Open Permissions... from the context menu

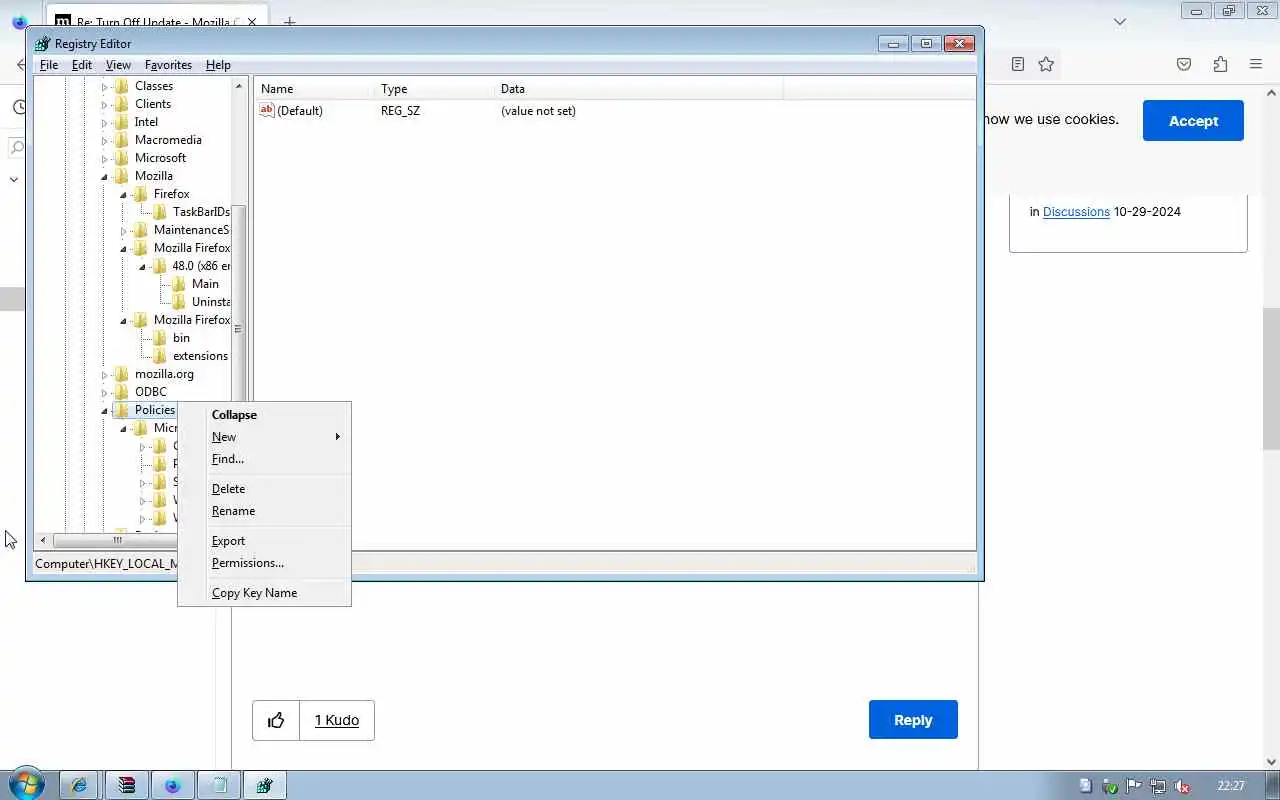pos(265,563)
